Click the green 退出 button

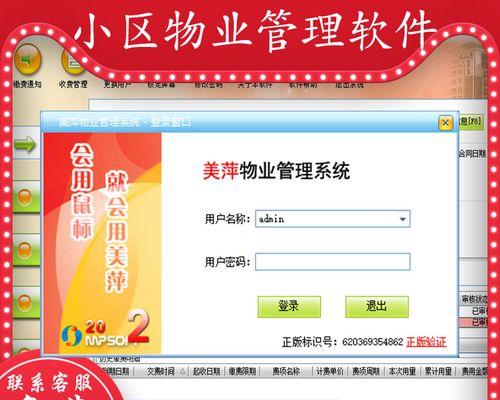click(377, 307)
